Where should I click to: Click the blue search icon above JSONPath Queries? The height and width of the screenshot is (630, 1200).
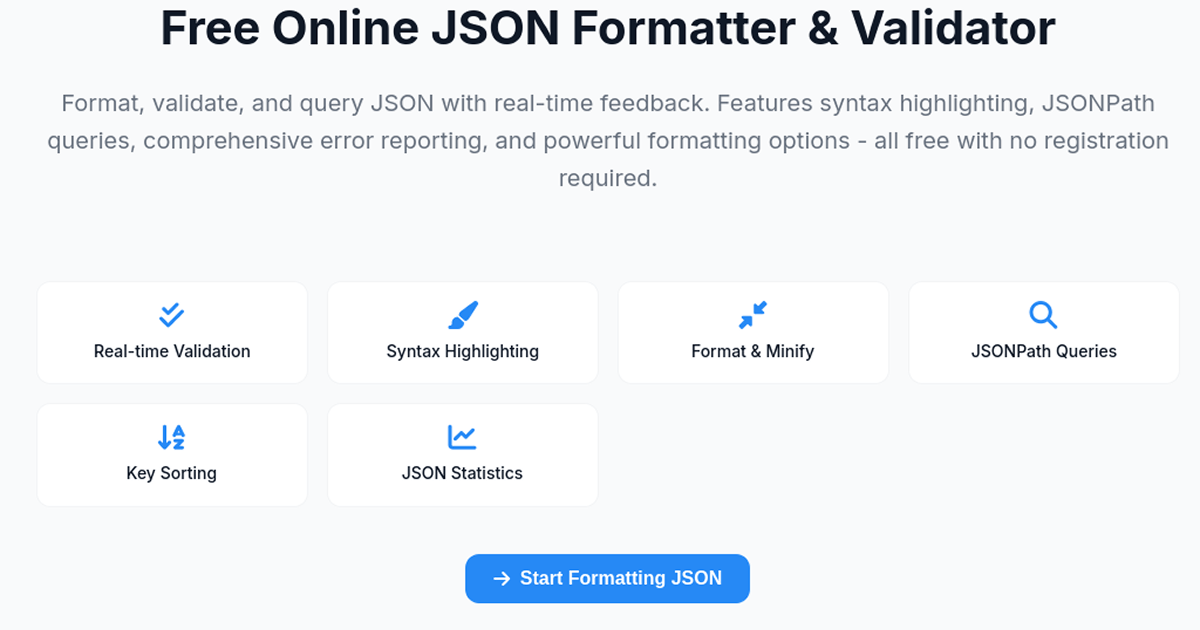pos(1043,315)
